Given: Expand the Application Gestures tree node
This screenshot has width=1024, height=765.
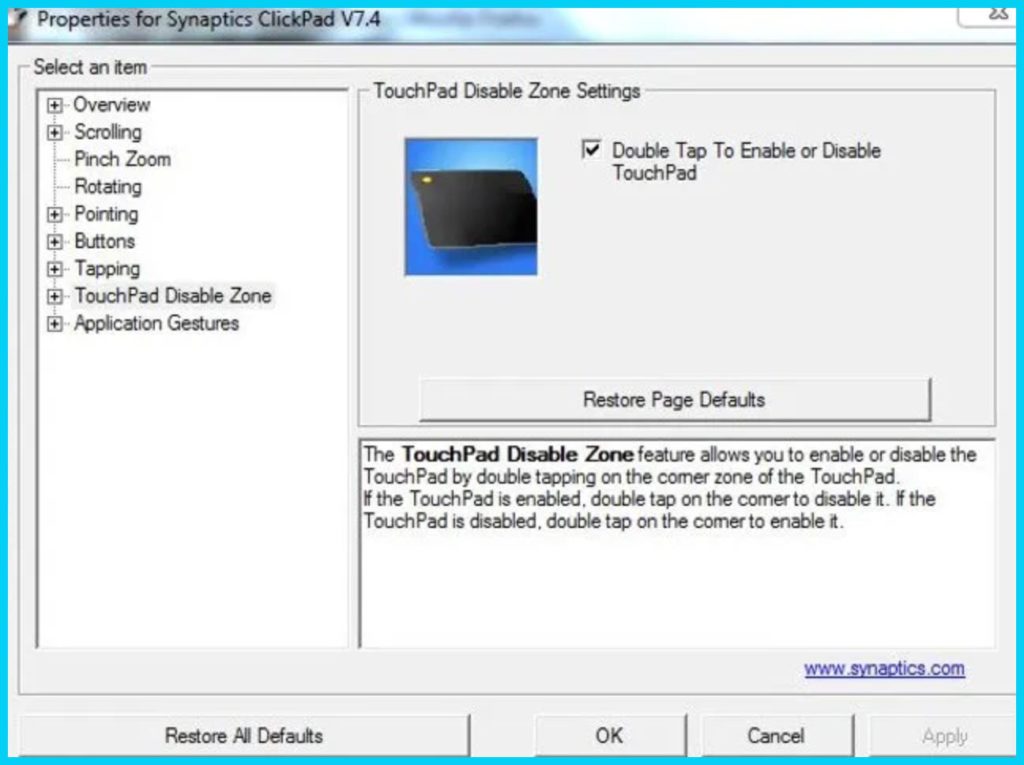Looking at the screenshot, I should click(x=55, y=324).
